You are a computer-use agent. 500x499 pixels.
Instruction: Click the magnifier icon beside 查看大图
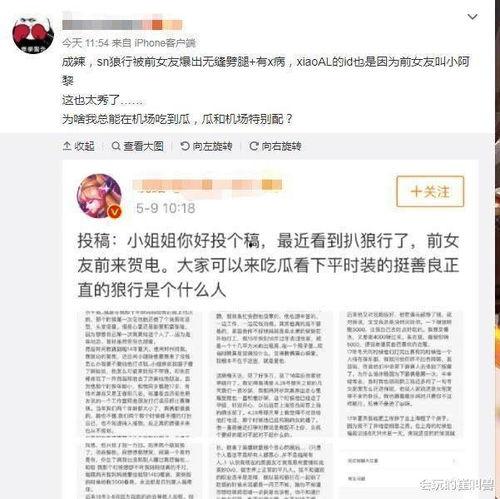(x=116, y=146)
